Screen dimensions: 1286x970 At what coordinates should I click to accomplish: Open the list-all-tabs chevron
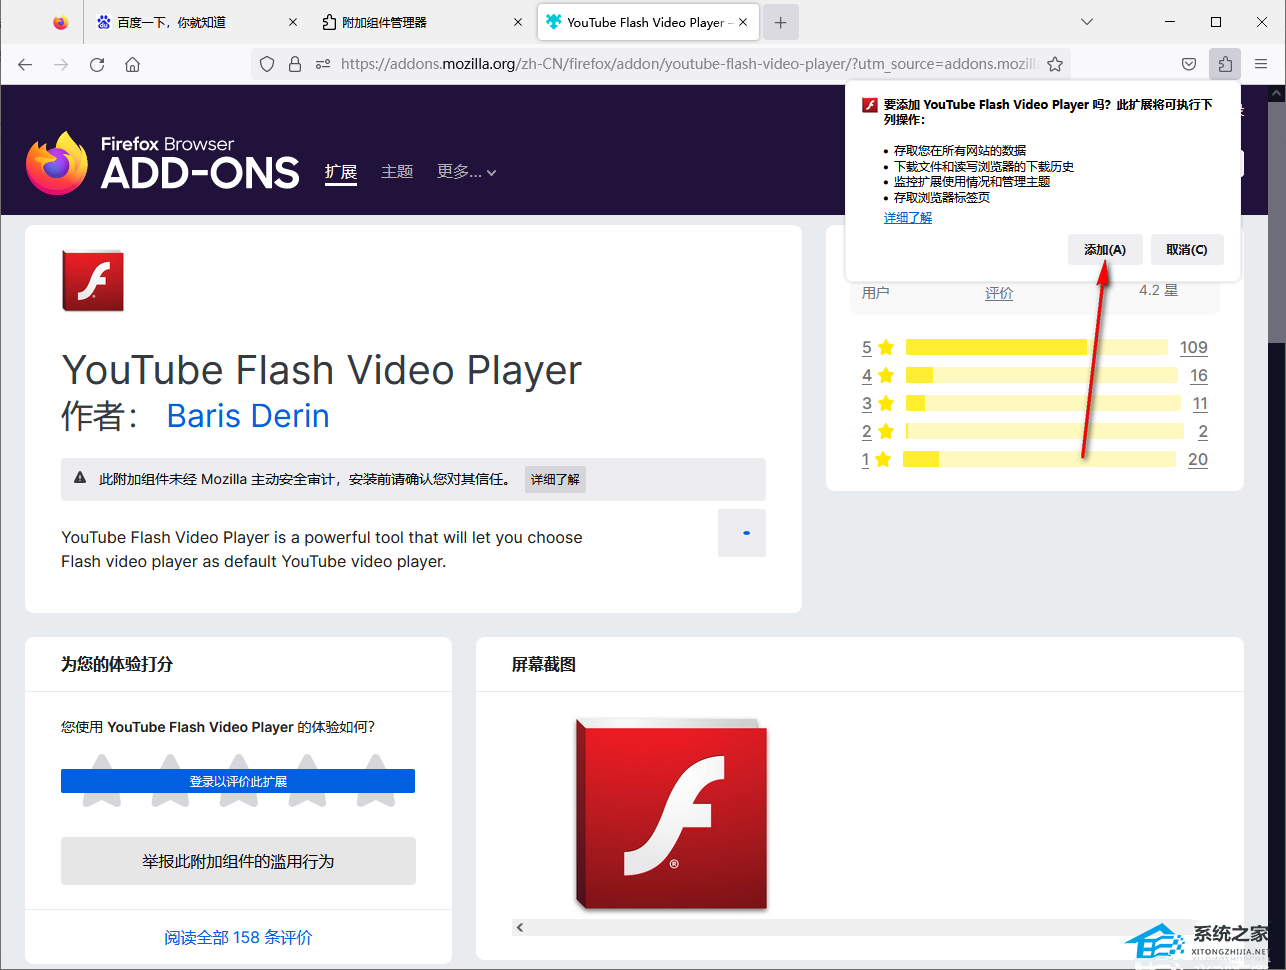[x=1086, y=21]
